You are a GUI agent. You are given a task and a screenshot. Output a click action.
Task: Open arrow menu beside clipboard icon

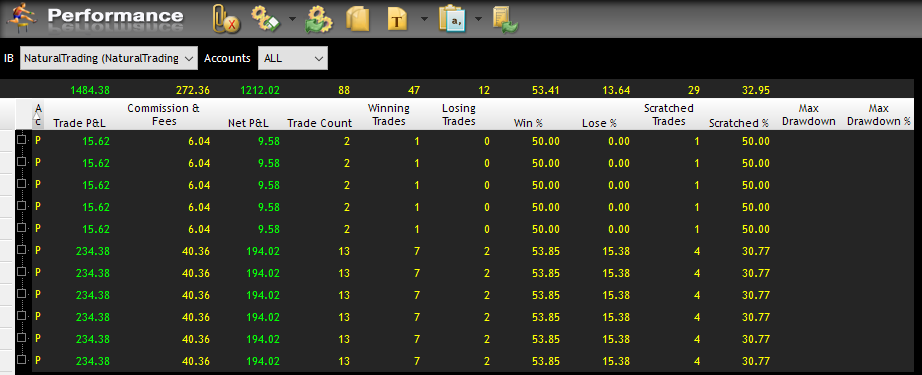tap(478, 19)
